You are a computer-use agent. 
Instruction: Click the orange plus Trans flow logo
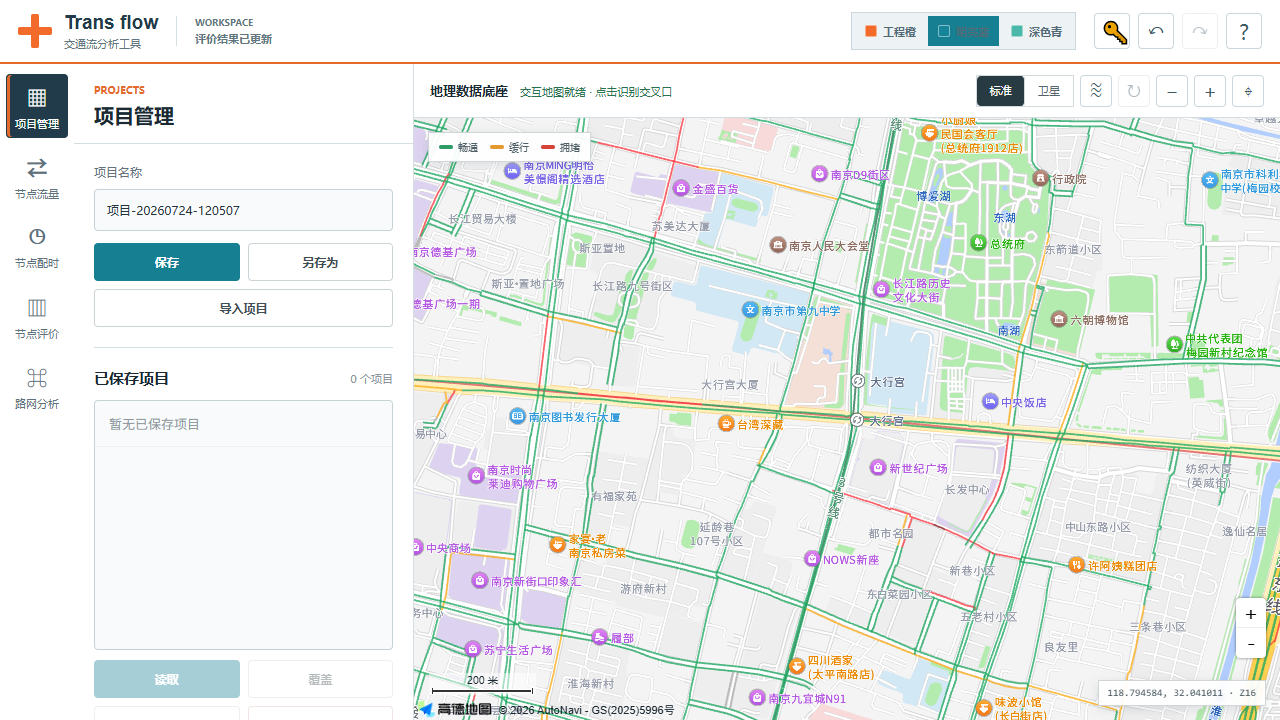tap(35, 31)
